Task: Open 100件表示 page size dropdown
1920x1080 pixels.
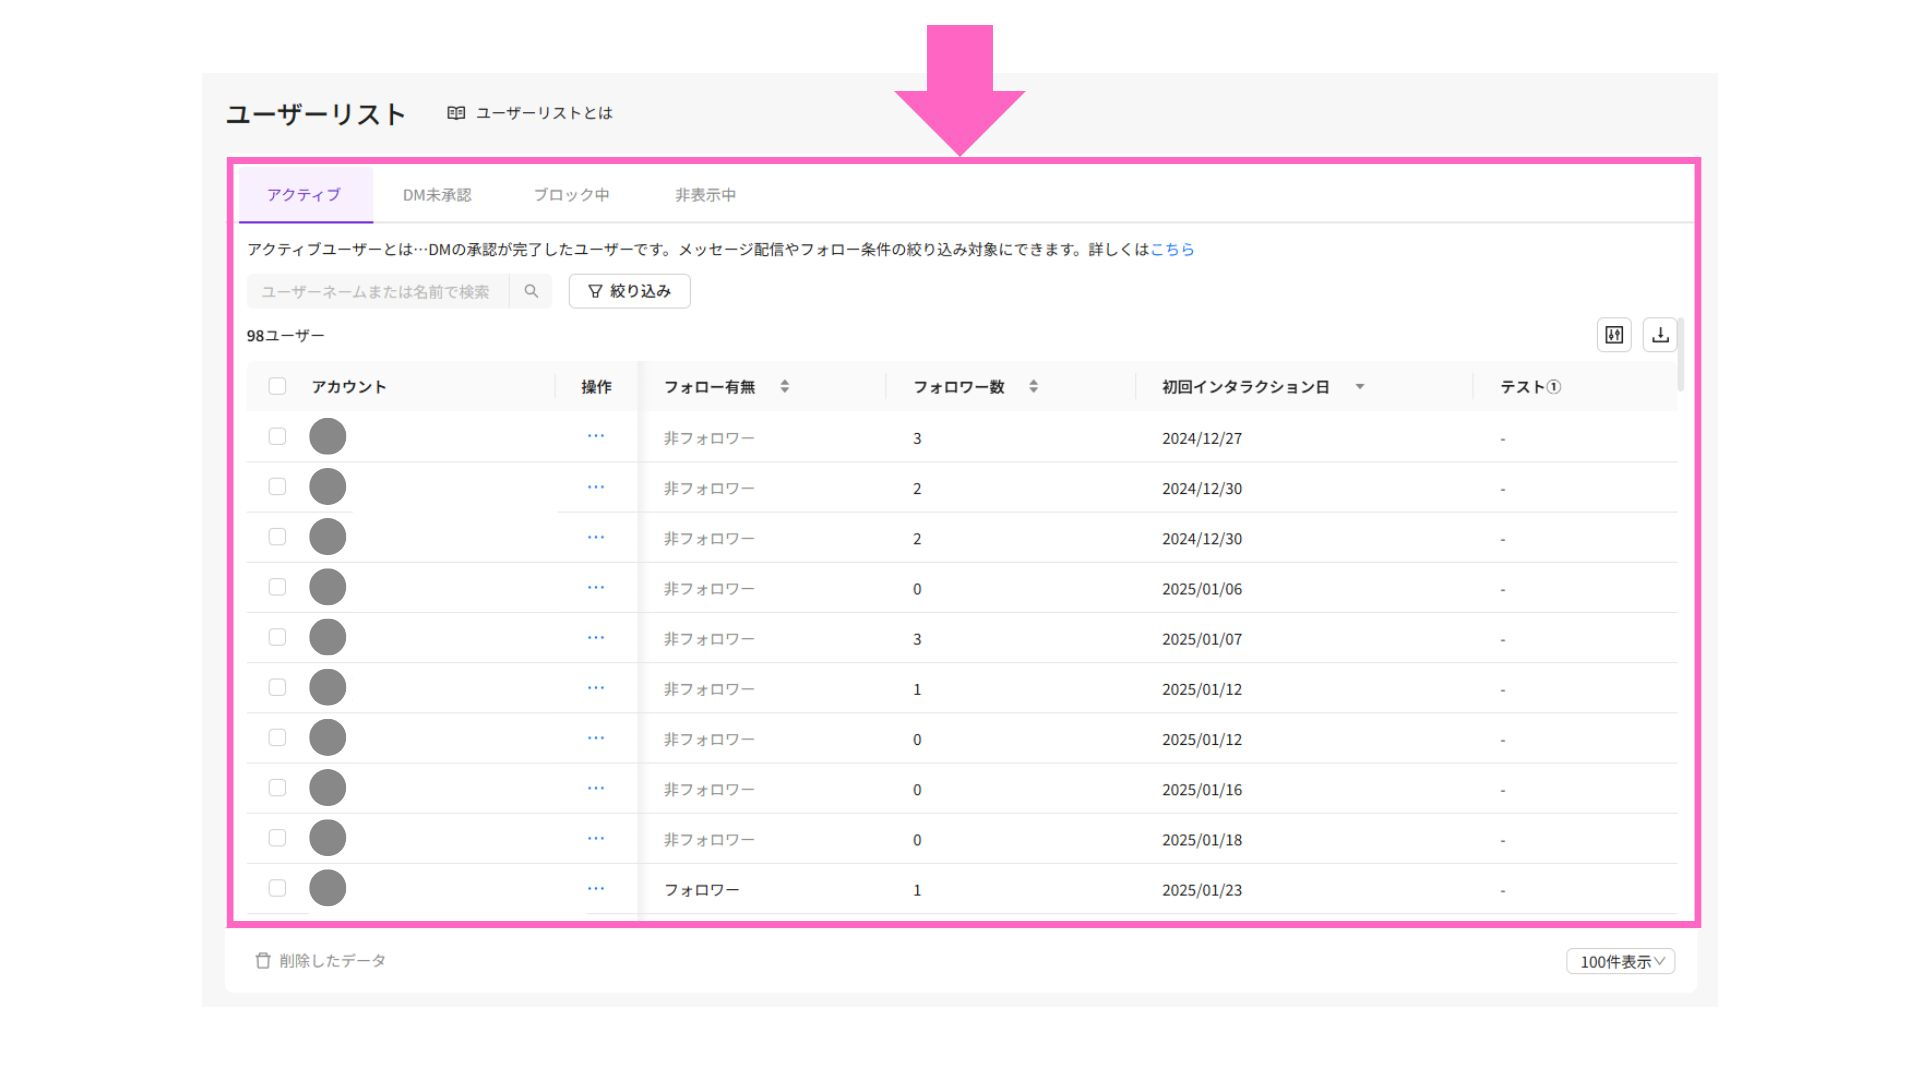Action: pyautogui.click(x=1620, y=961)
